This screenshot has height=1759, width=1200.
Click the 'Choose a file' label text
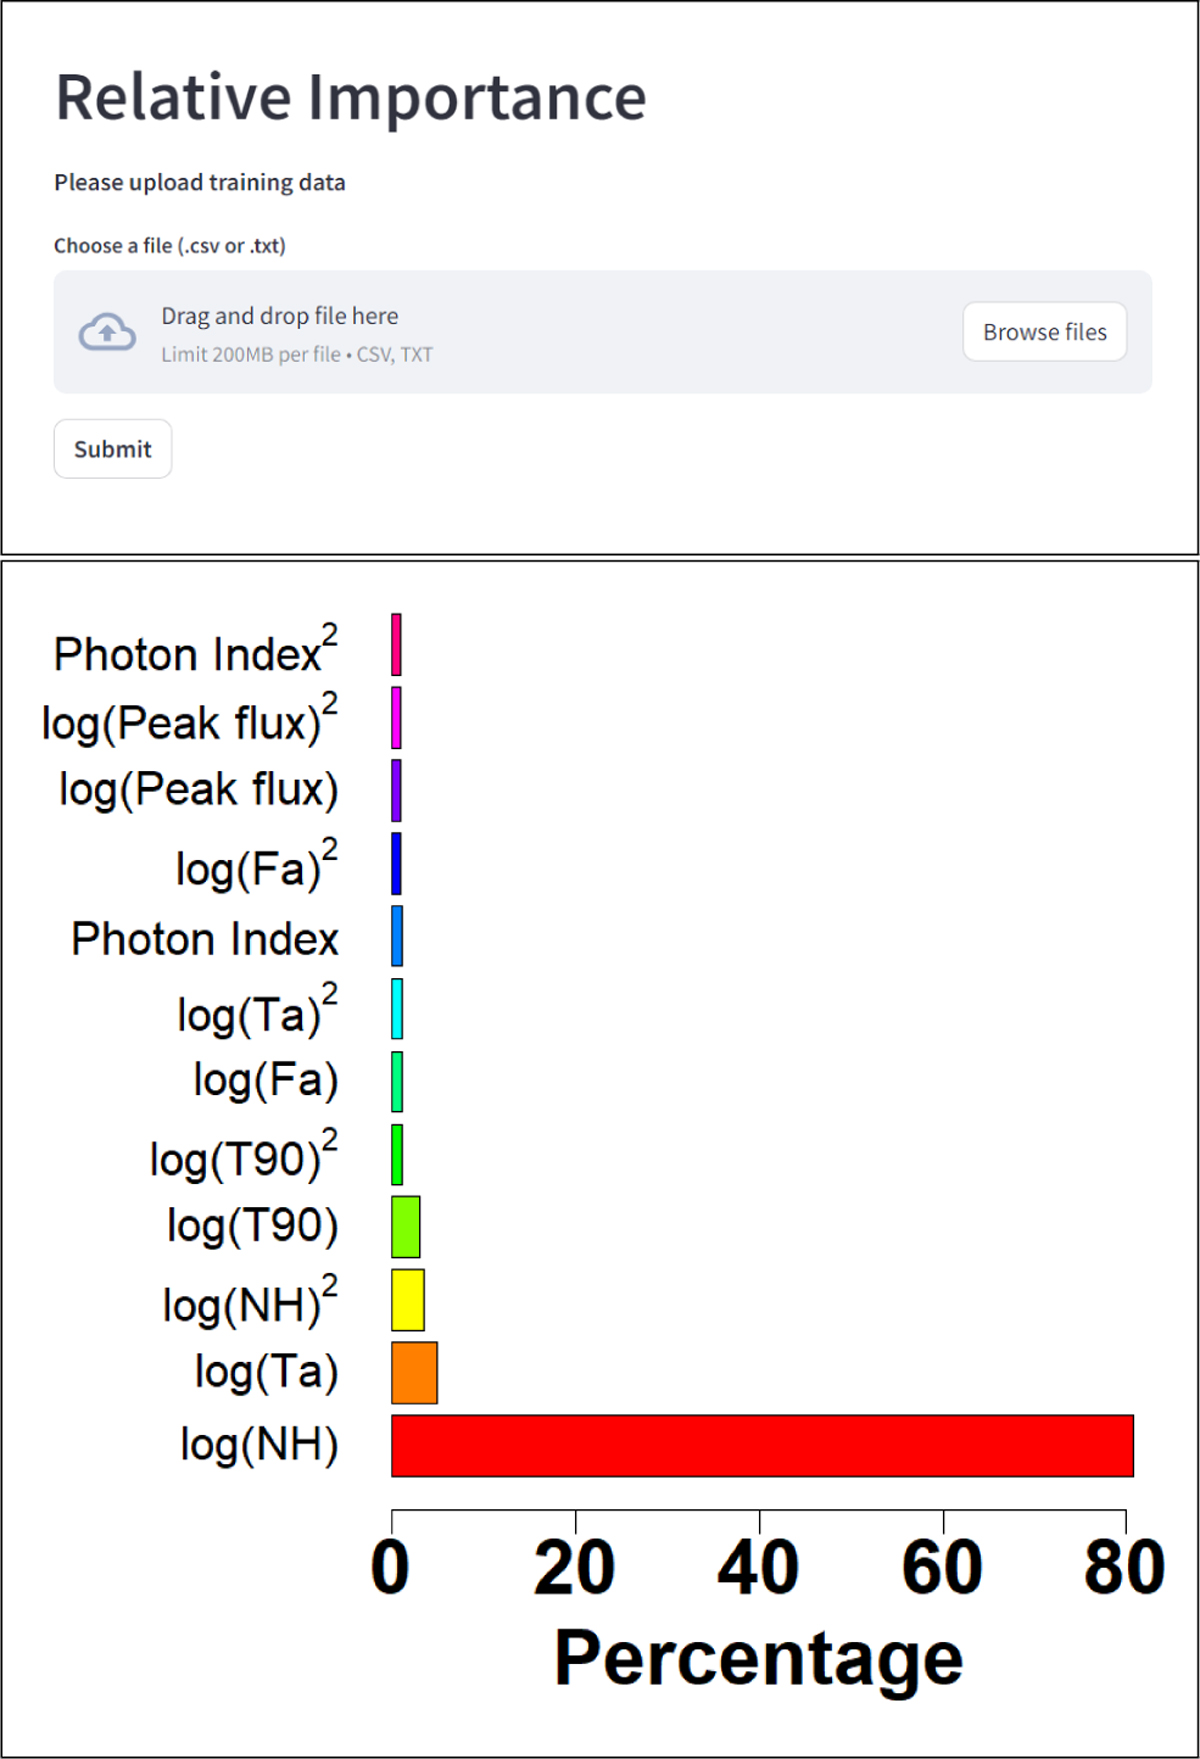pos(170,246)
